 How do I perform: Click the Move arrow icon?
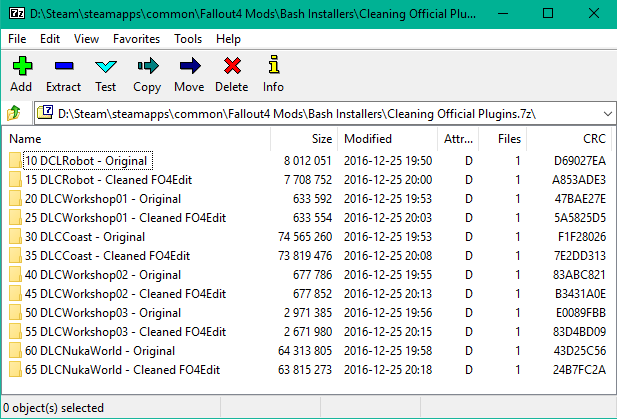(x=190, y=66)
